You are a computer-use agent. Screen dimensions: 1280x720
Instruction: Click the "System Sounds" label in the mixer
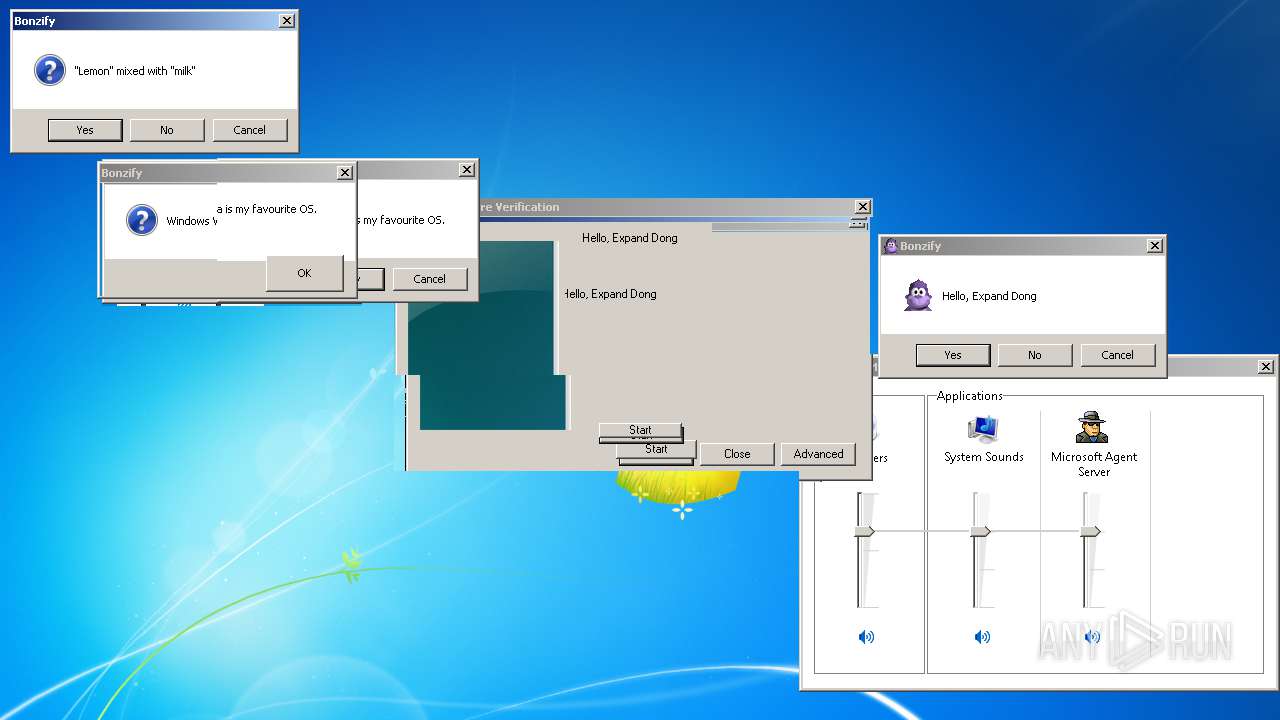[x=984, y=457]
